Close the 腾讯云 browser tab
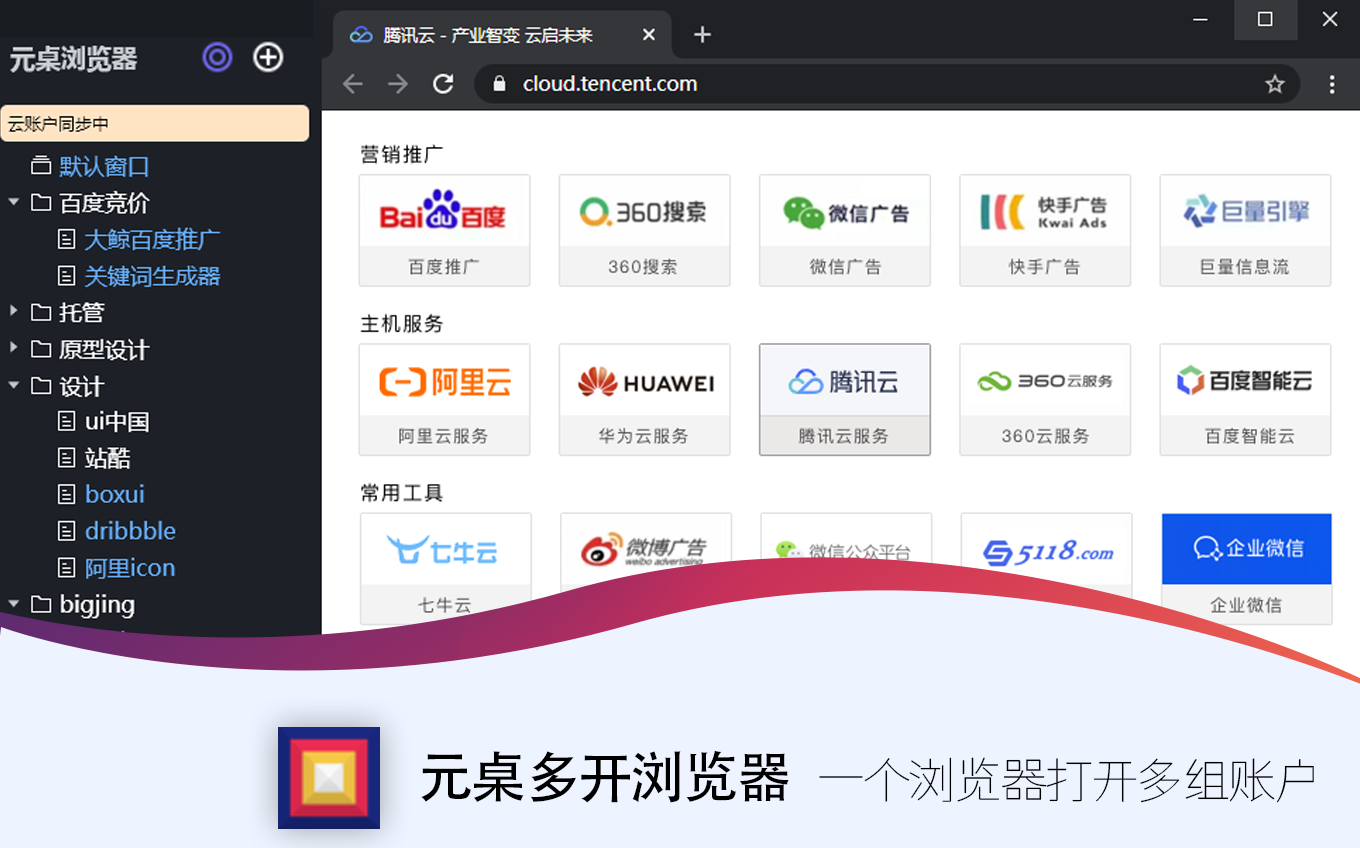The height and width of the screenshot is (848, 1360). 649,35
